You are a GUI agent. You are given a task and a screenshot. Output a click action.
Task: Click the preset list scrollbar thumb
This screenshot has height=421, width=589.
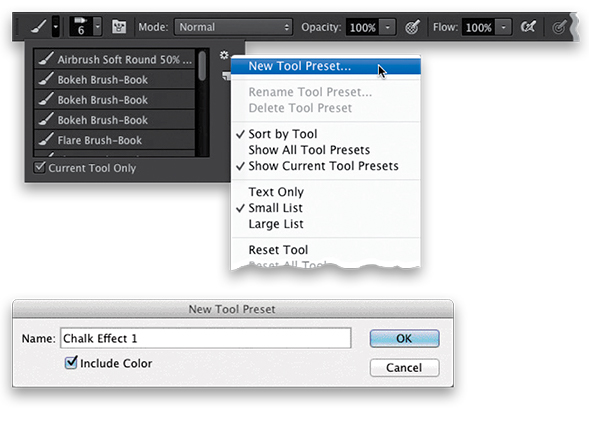point(202,65)
